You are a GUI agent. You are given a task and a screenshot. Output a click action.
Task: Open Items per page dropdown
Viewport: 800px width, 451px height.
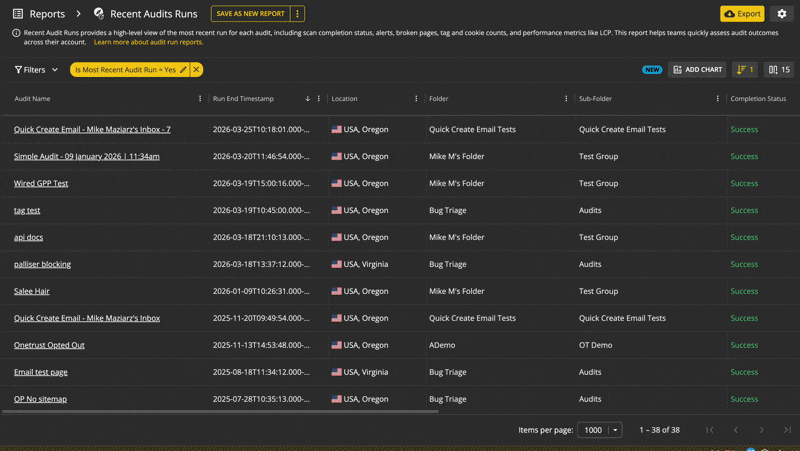(599, 430)
